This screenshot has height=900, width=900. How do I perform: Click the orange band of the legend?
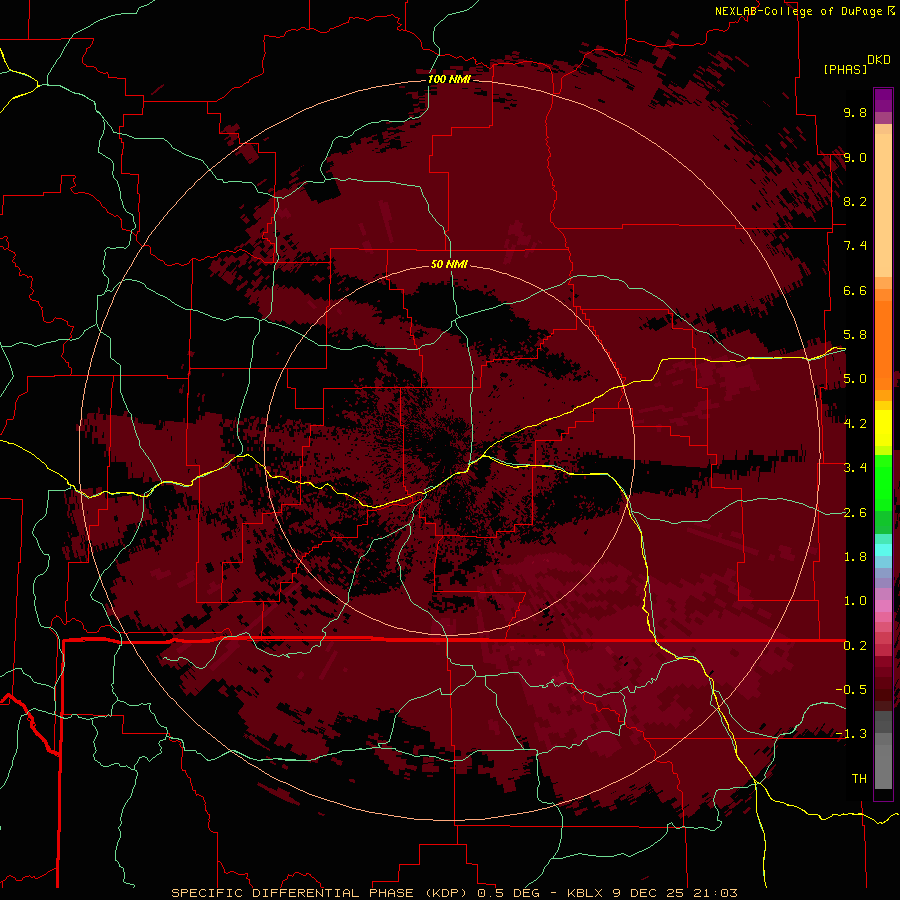(883, 339)
